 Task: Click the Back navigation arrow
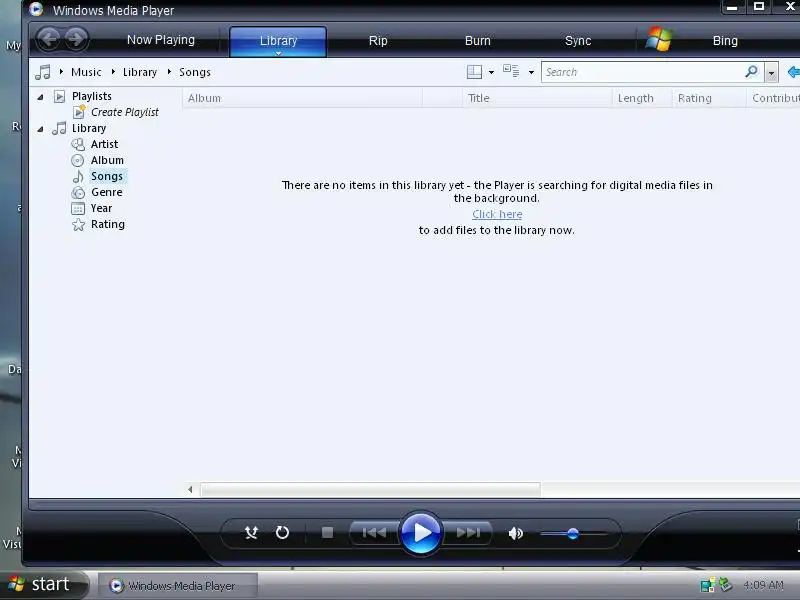[x=49, y=39]
